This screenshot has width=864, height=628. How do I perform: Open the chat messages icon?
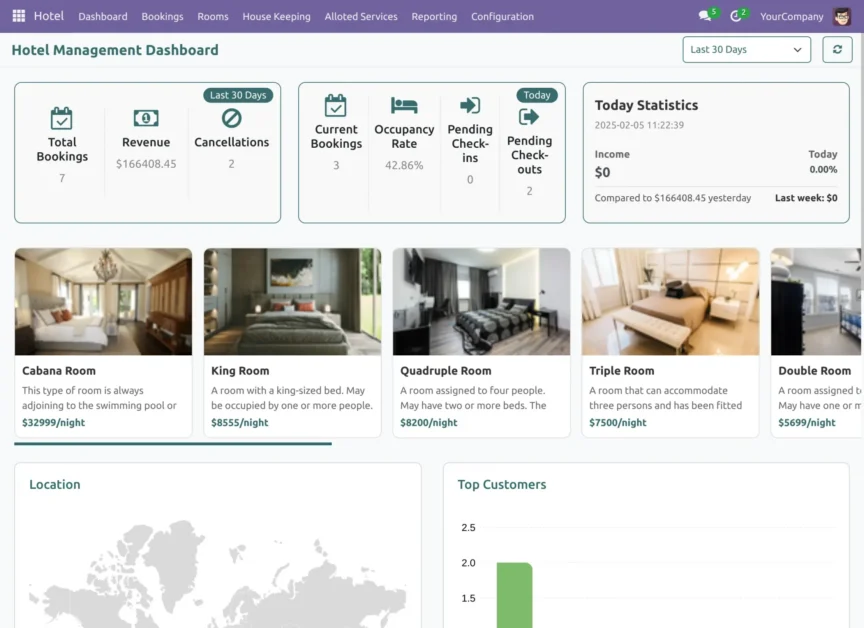click(706, 16)
